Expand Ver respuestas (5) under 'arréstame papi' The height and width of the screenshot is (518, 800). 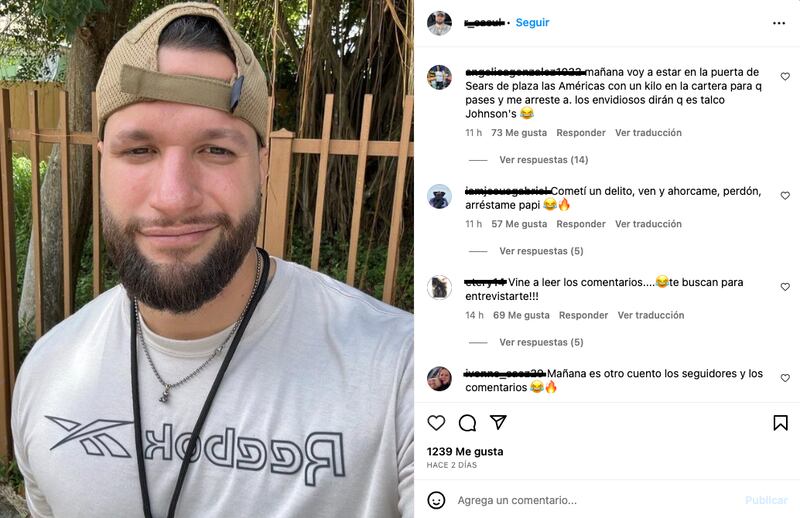click(x=541, y=251)
